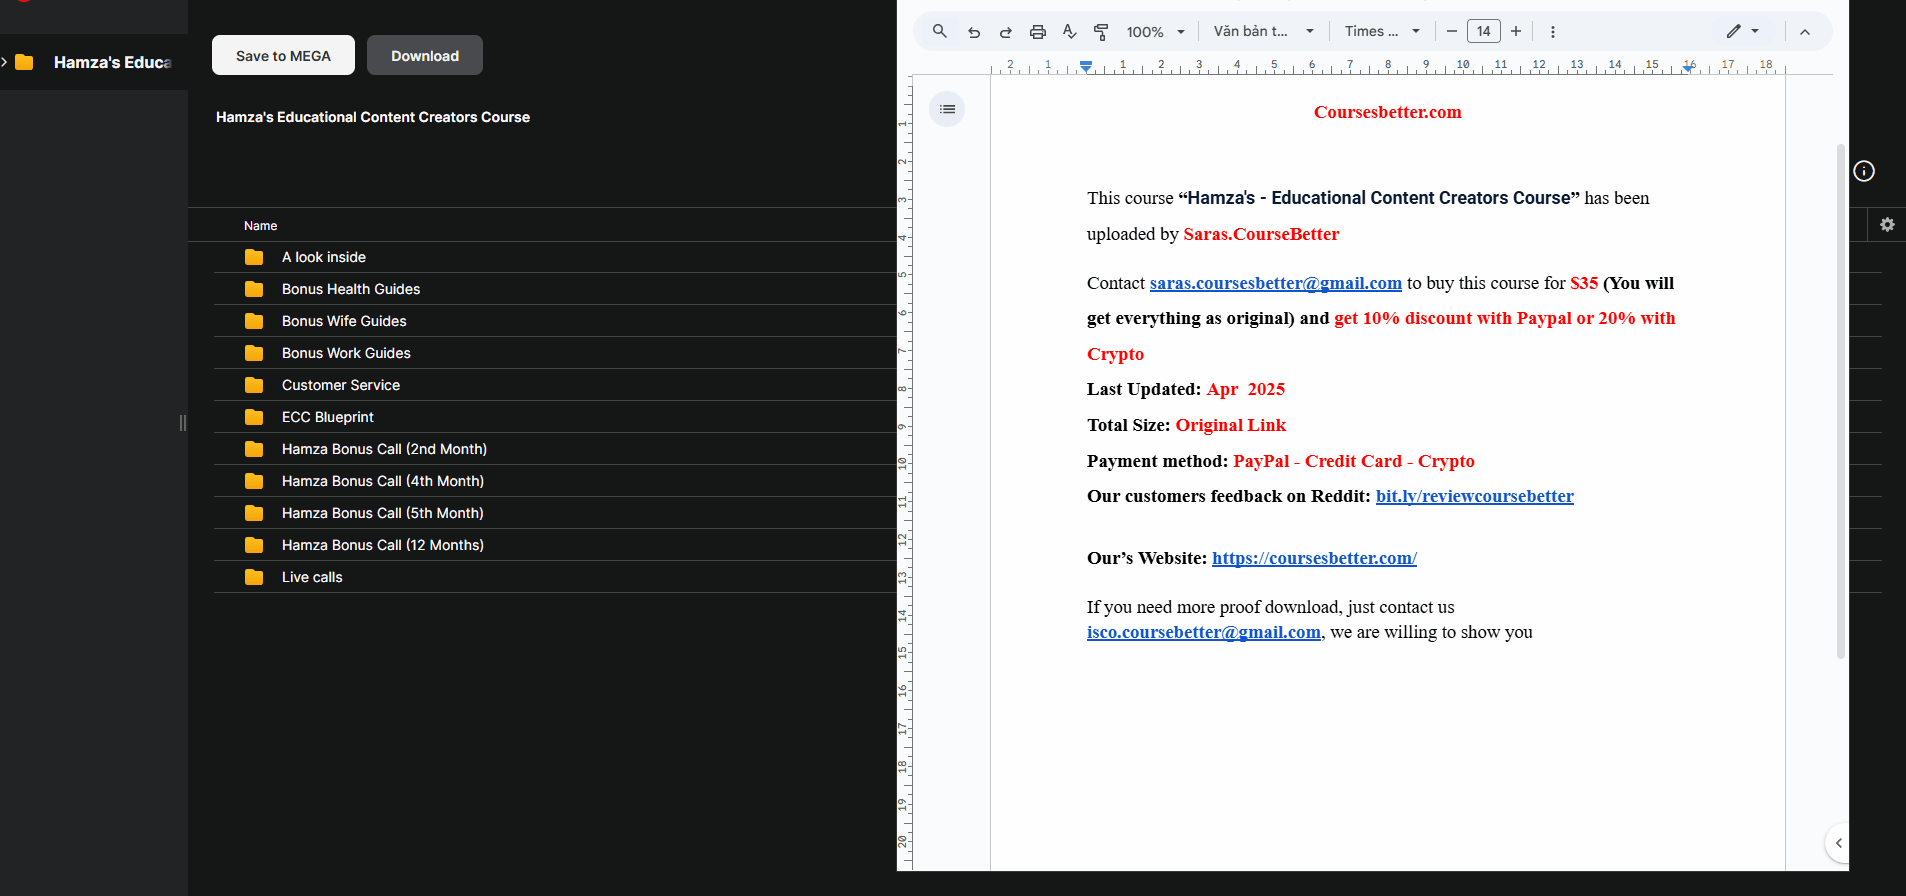This screenshot has height=896, width=1906.
Task: Expand Hamza's Educa tree folder arrow
Action: [4, 62]
